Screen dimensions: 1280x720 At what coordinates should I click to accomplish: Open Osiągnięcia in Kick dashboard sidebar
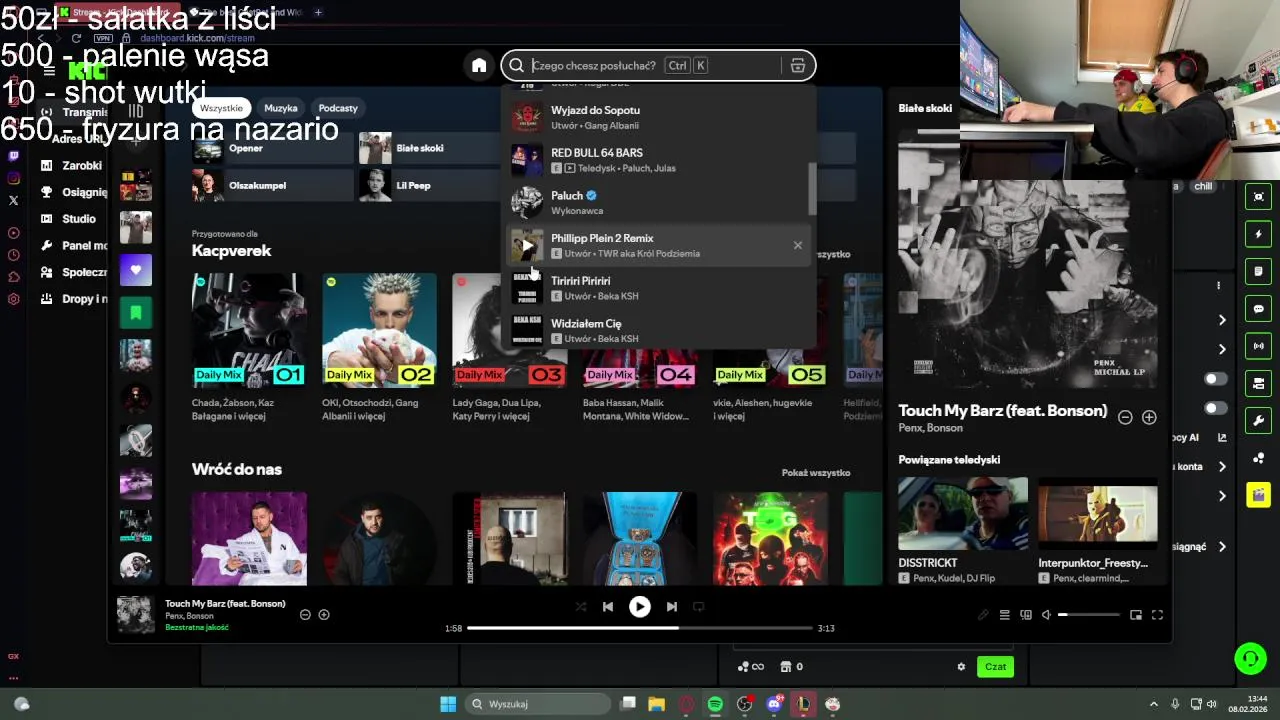74,192
